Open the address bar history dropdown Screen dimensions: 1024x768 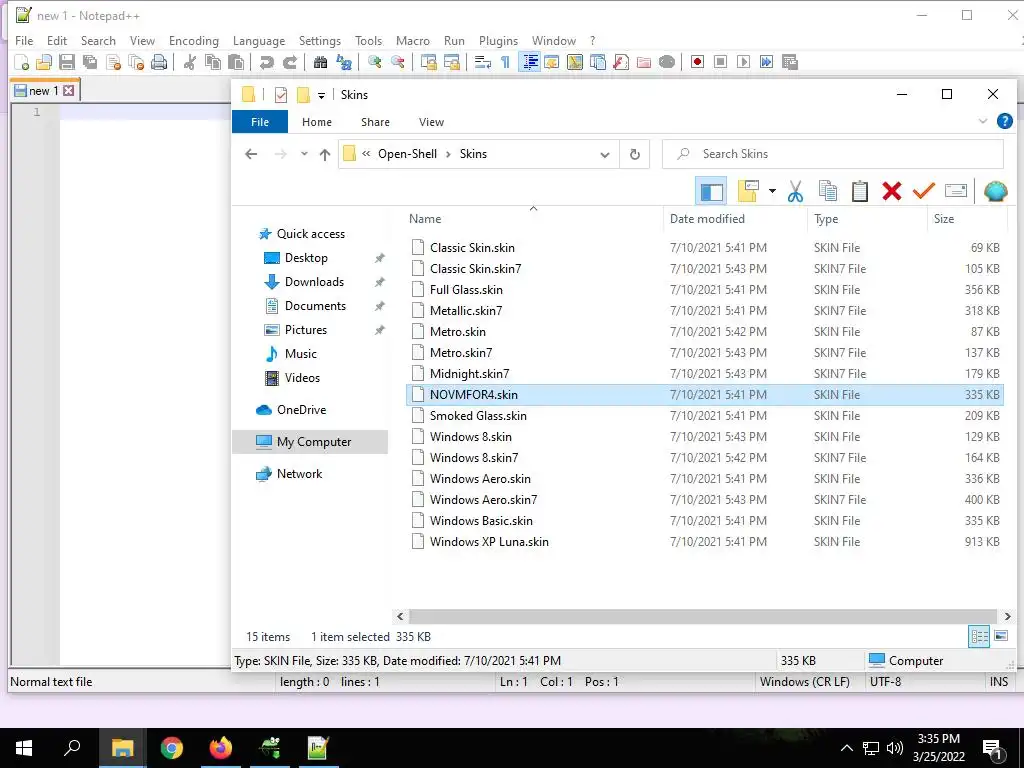(605, 155)
